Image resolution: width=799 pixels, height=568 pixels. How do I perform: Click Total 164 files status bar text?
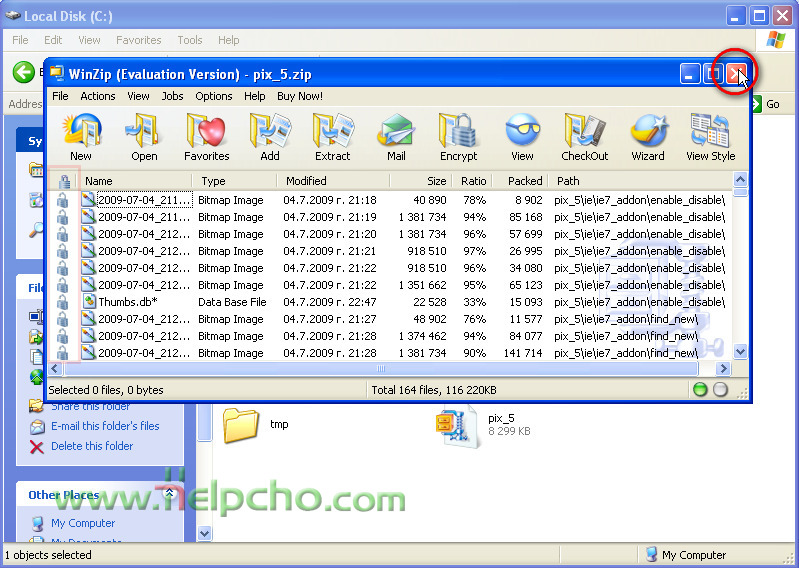(434, 390)
